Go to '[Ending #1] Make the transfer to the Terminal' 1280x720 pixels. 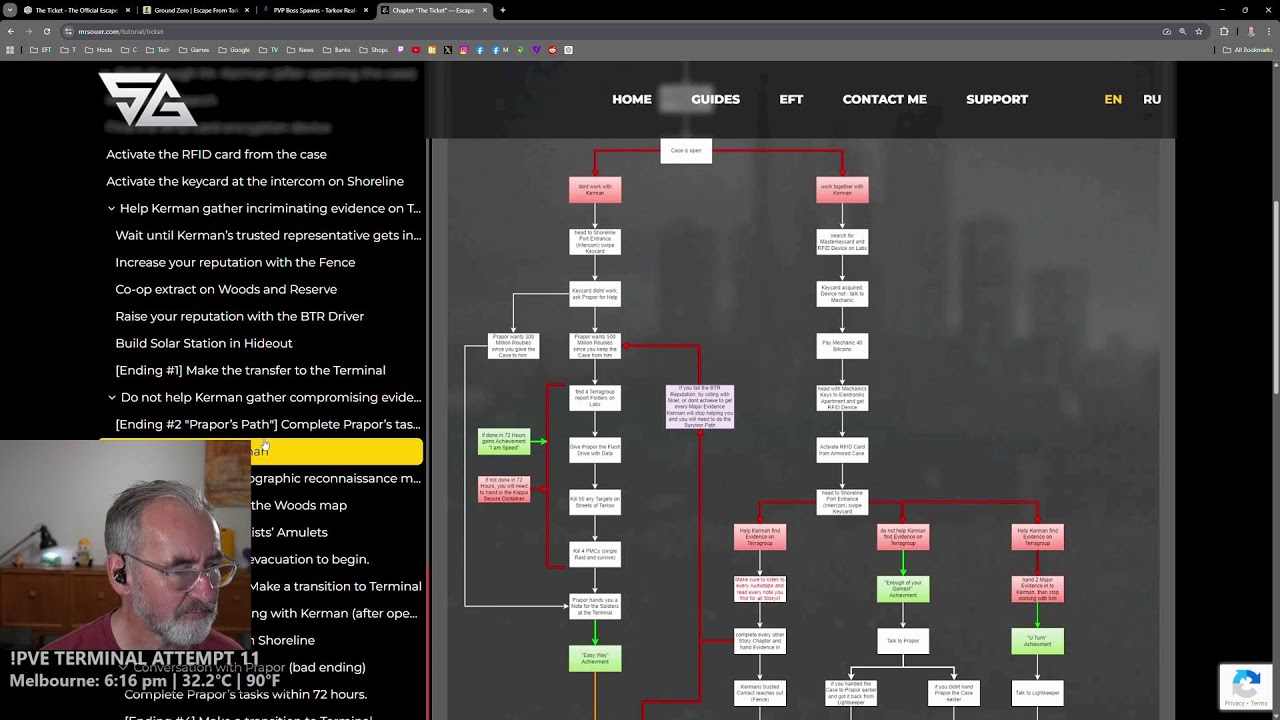[250, 370]
